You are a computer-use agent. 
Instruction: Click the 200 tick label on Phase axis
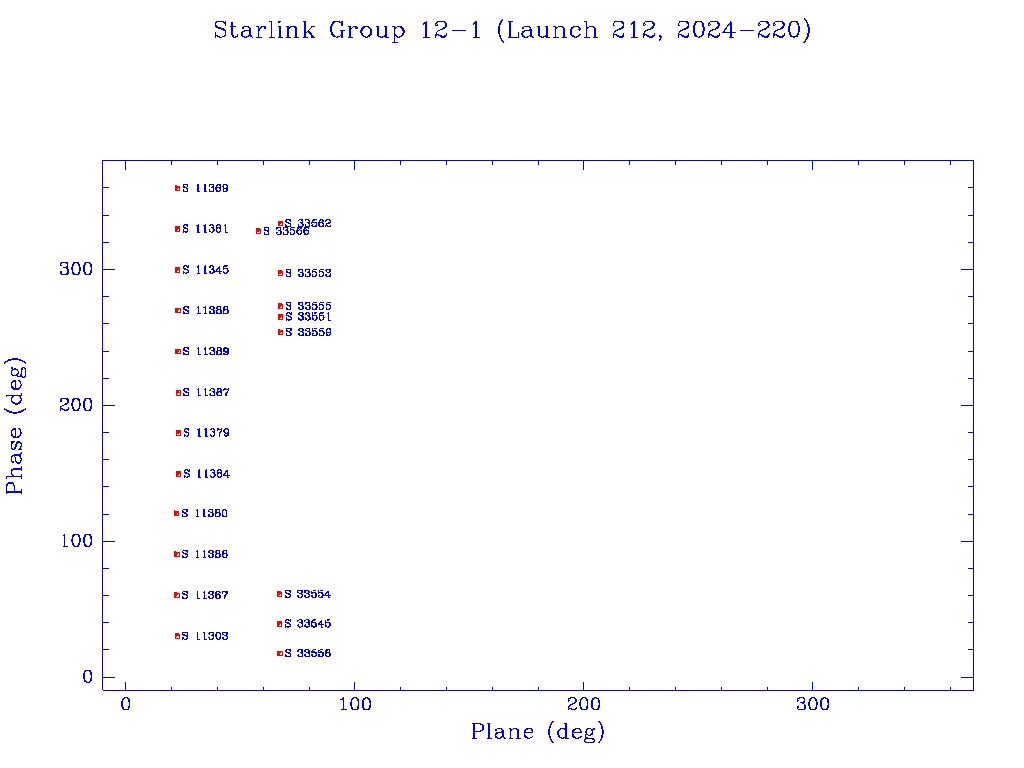(x=76, y=405)
